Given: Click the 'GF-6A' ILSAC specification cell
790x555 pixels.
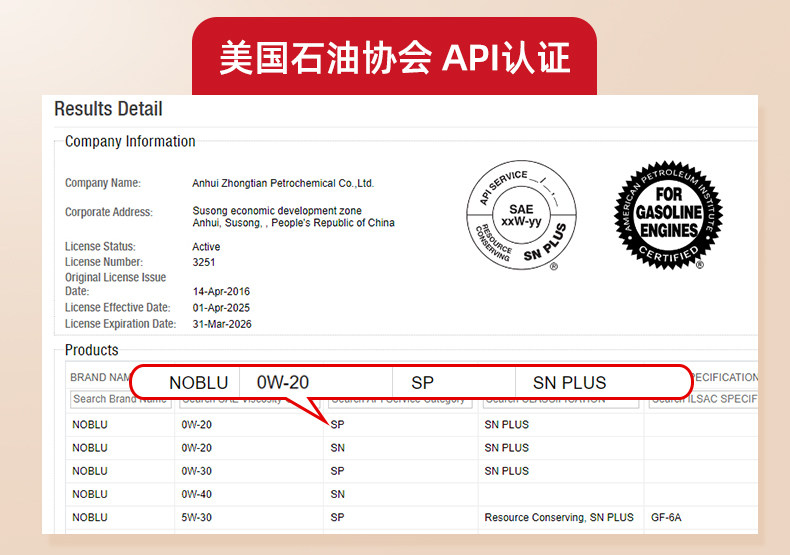Looking at the screenshot, I should point(666,518).
